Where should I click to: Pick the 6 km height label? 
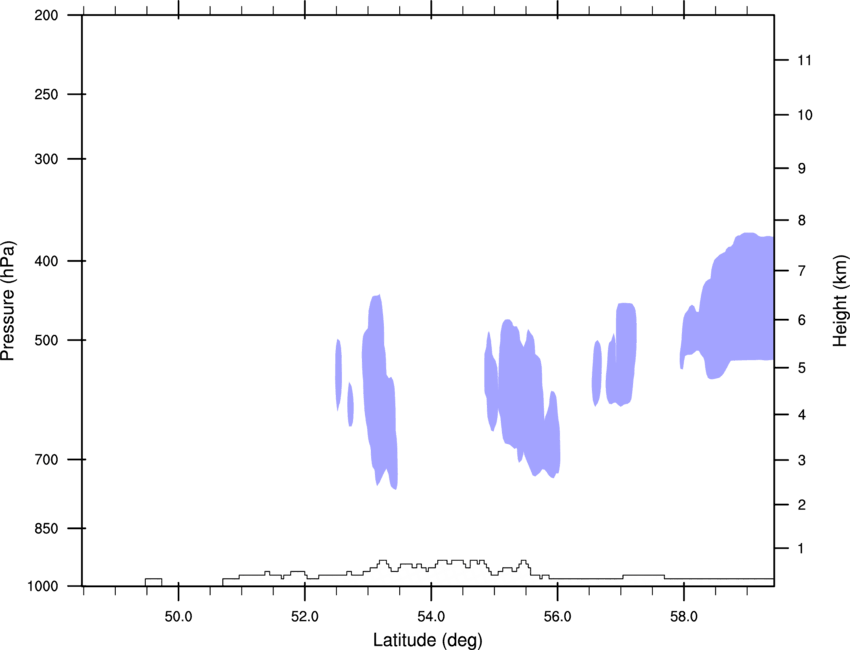coord(802,320)
